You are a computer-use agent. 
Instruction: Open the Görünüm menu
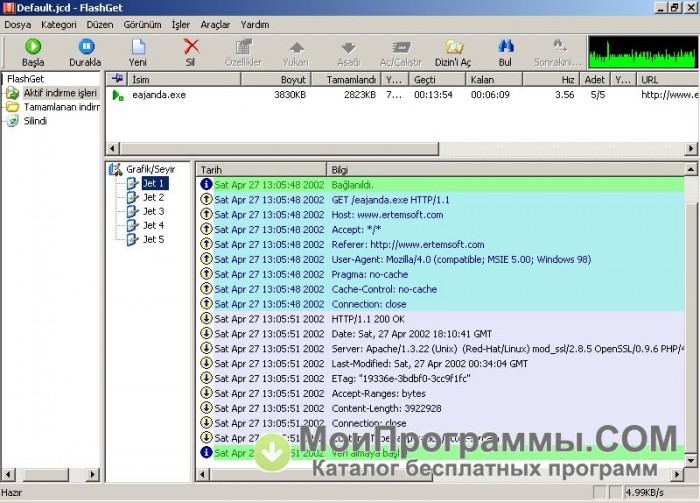click(142, 25)
